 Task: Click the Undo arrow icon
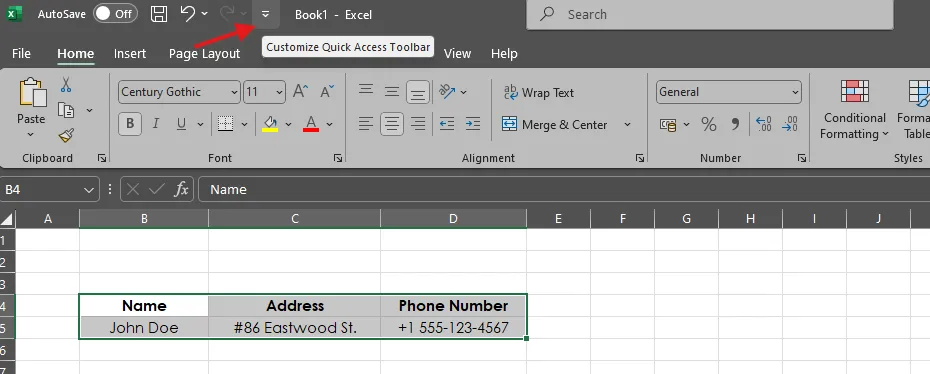187,14
